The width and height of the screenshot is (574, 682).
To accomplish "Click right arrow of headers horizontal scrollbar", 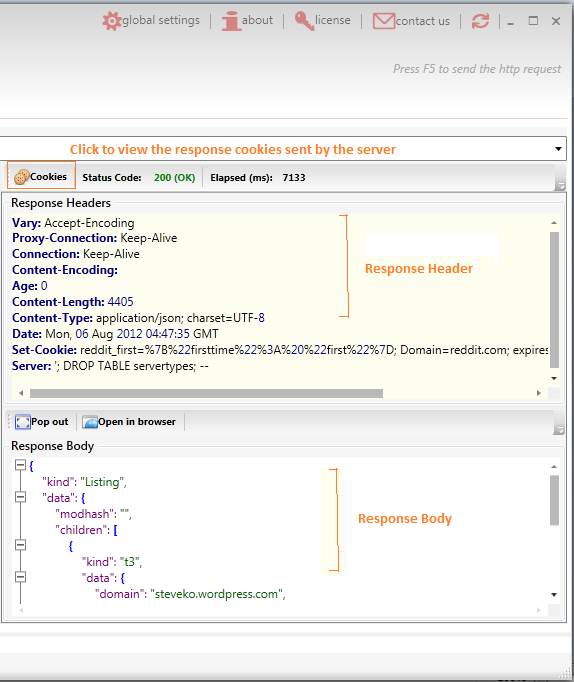I will (539, 393).
